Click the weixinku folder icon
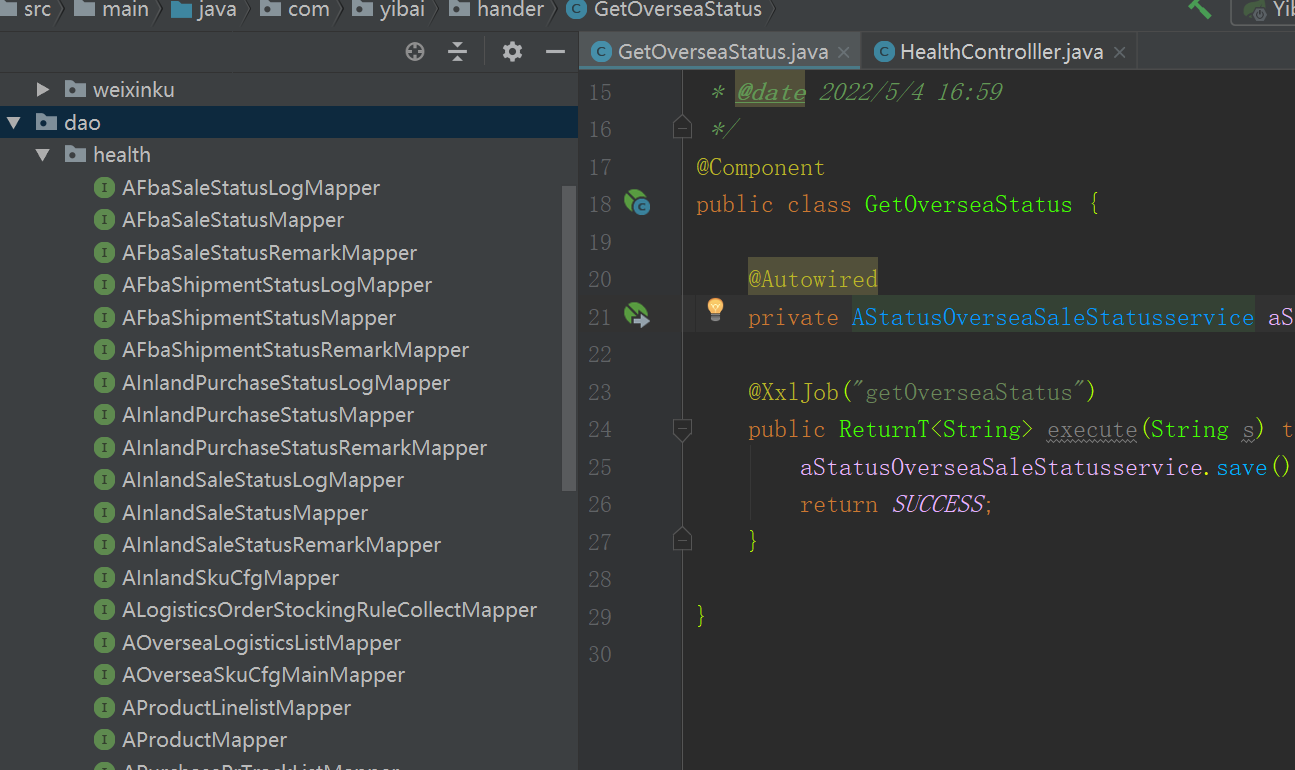The height and width of the screenshot is (770, 1295). (75, 89)
